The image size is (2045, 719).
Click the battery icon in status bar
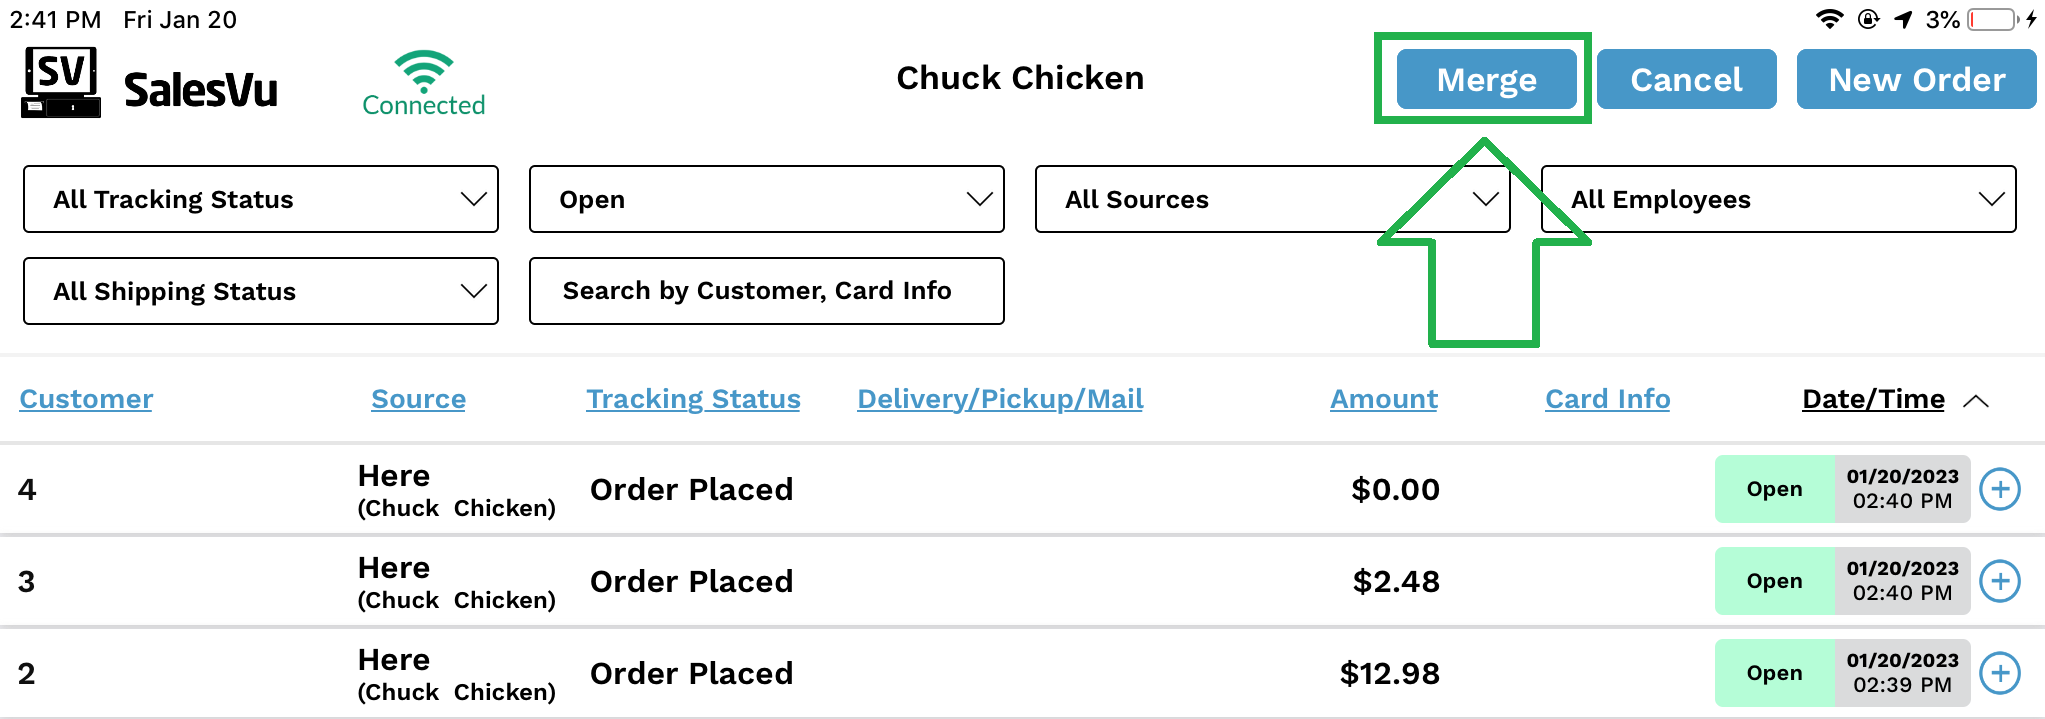(x=1992, y=20)
